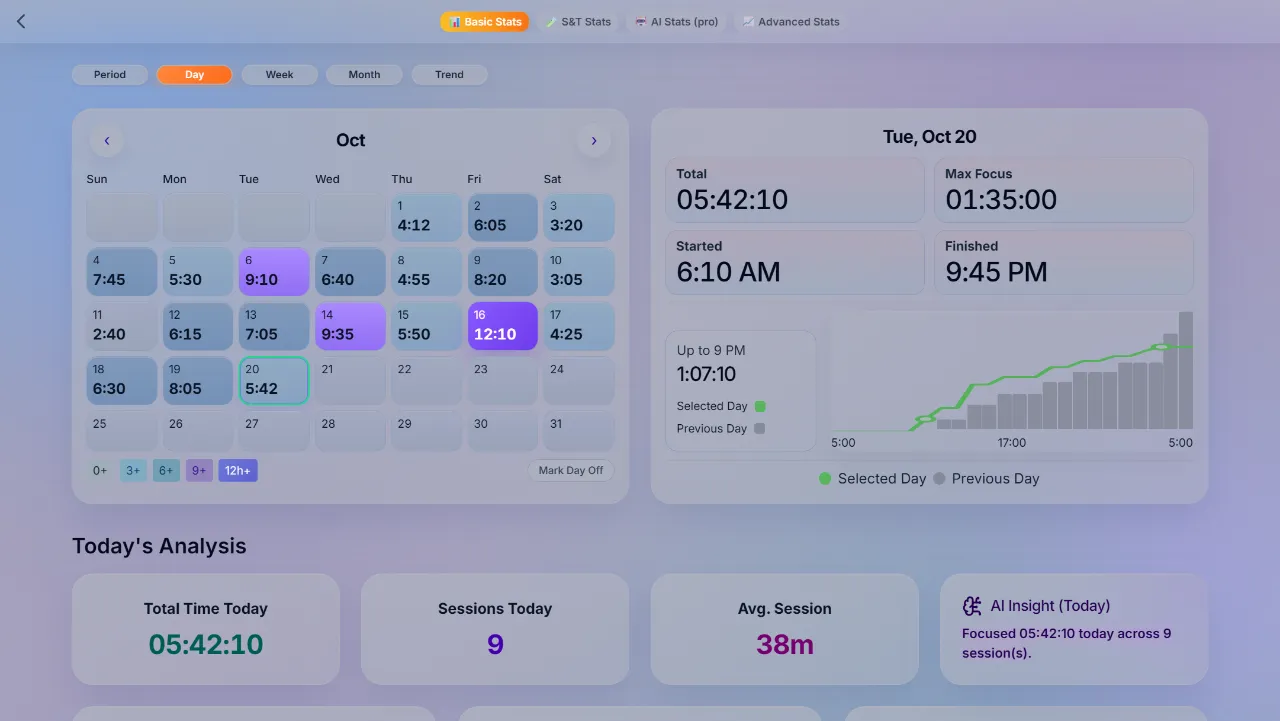The image size is (1280, 721).
Task: Select empty day October 31
Action: [x=579, y=432]
